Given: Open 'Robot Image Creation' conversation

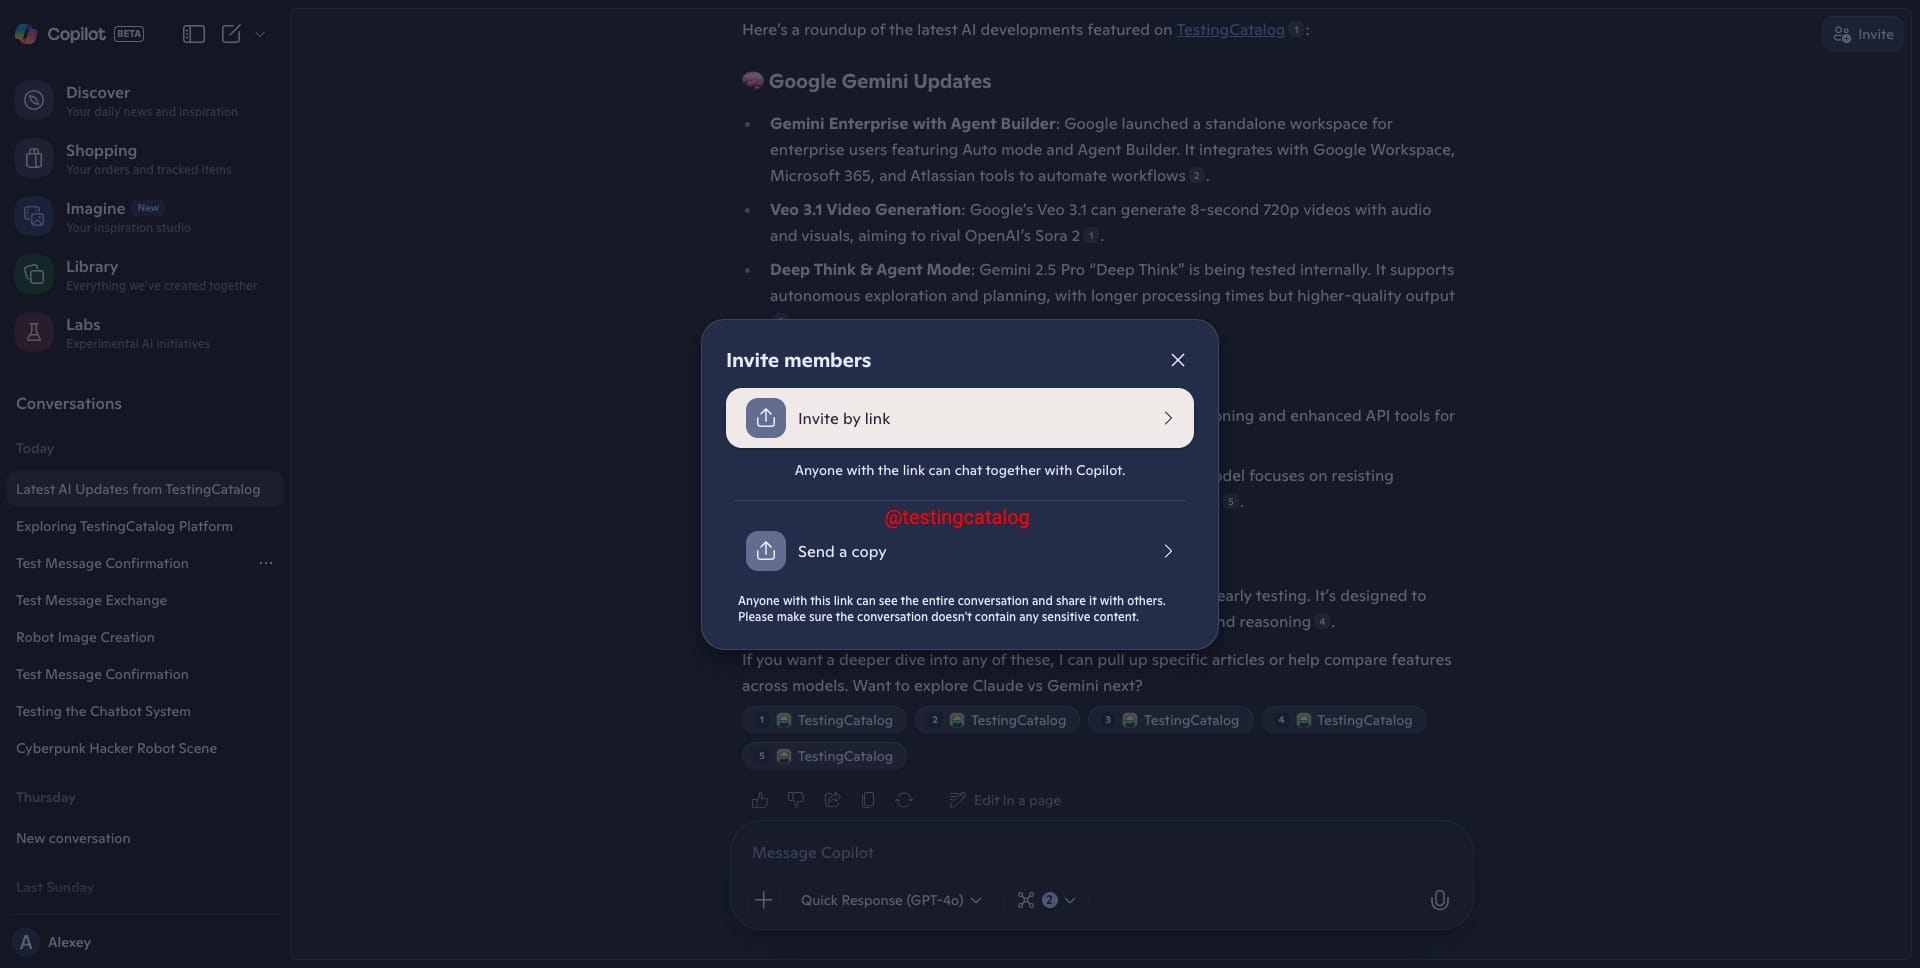Looking at the screenshot, I should tap(144, 637).
